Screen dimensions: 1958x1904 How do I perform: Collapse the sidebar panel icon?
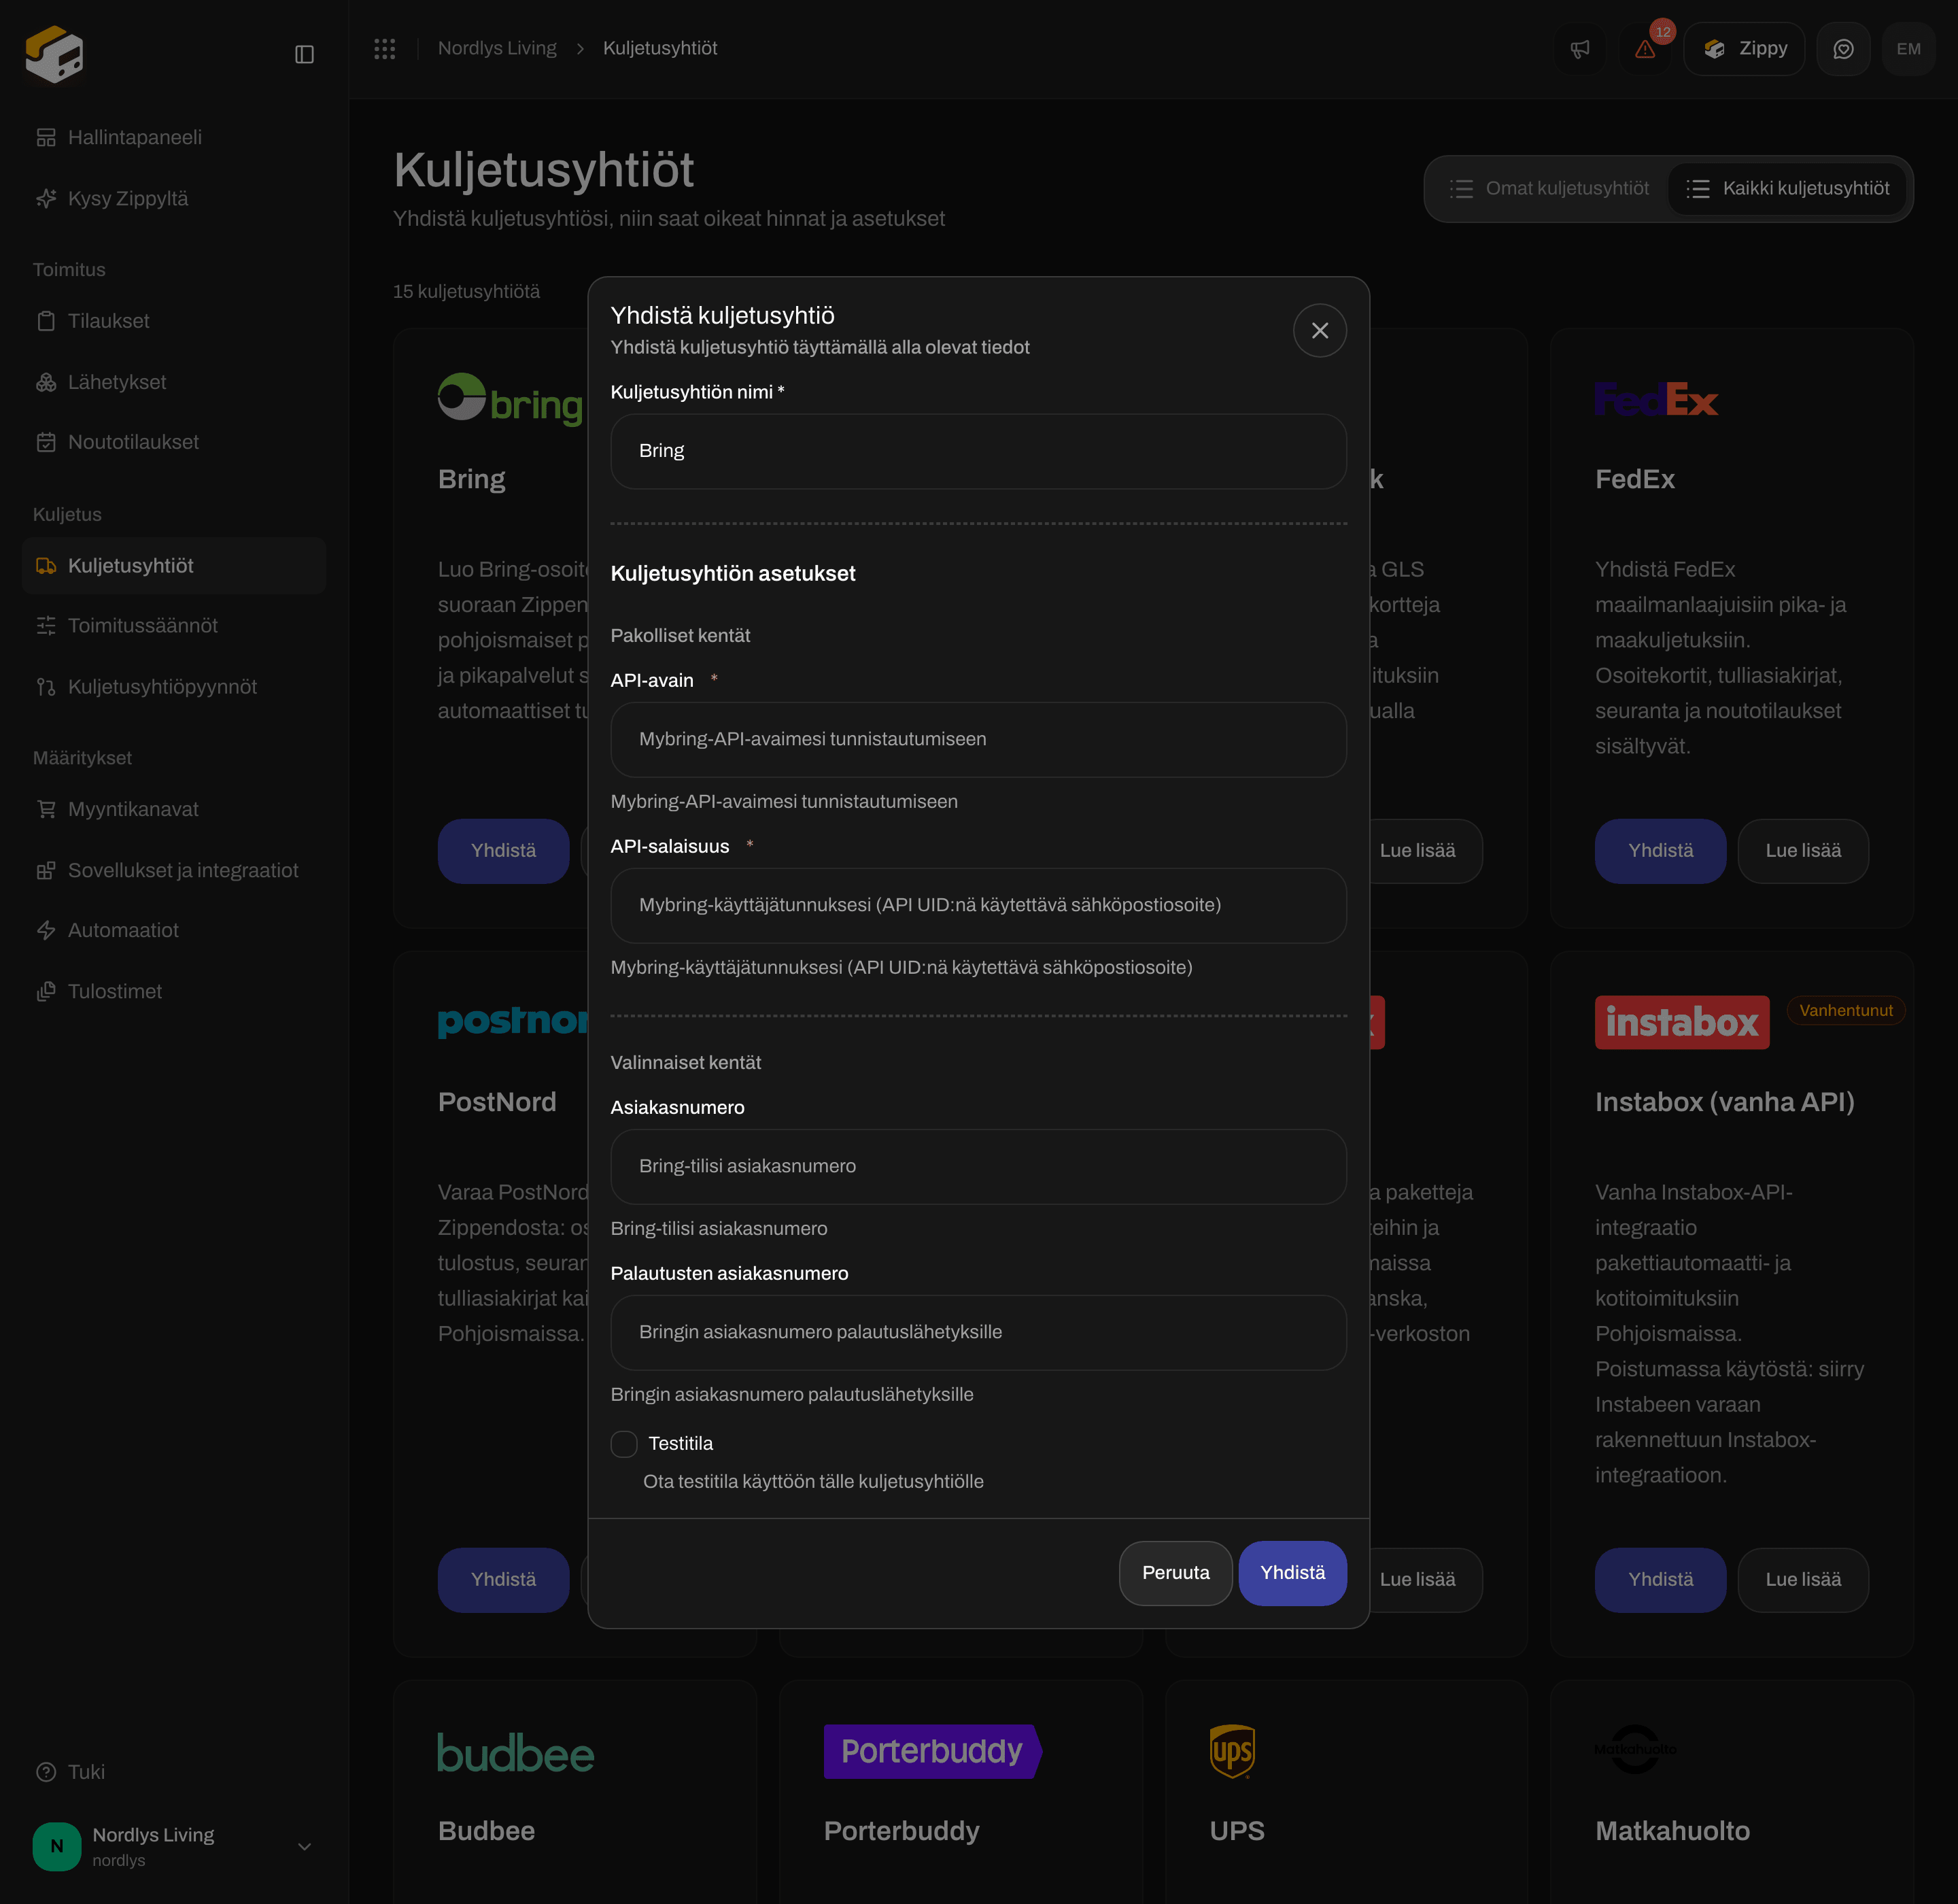(305, 54)
